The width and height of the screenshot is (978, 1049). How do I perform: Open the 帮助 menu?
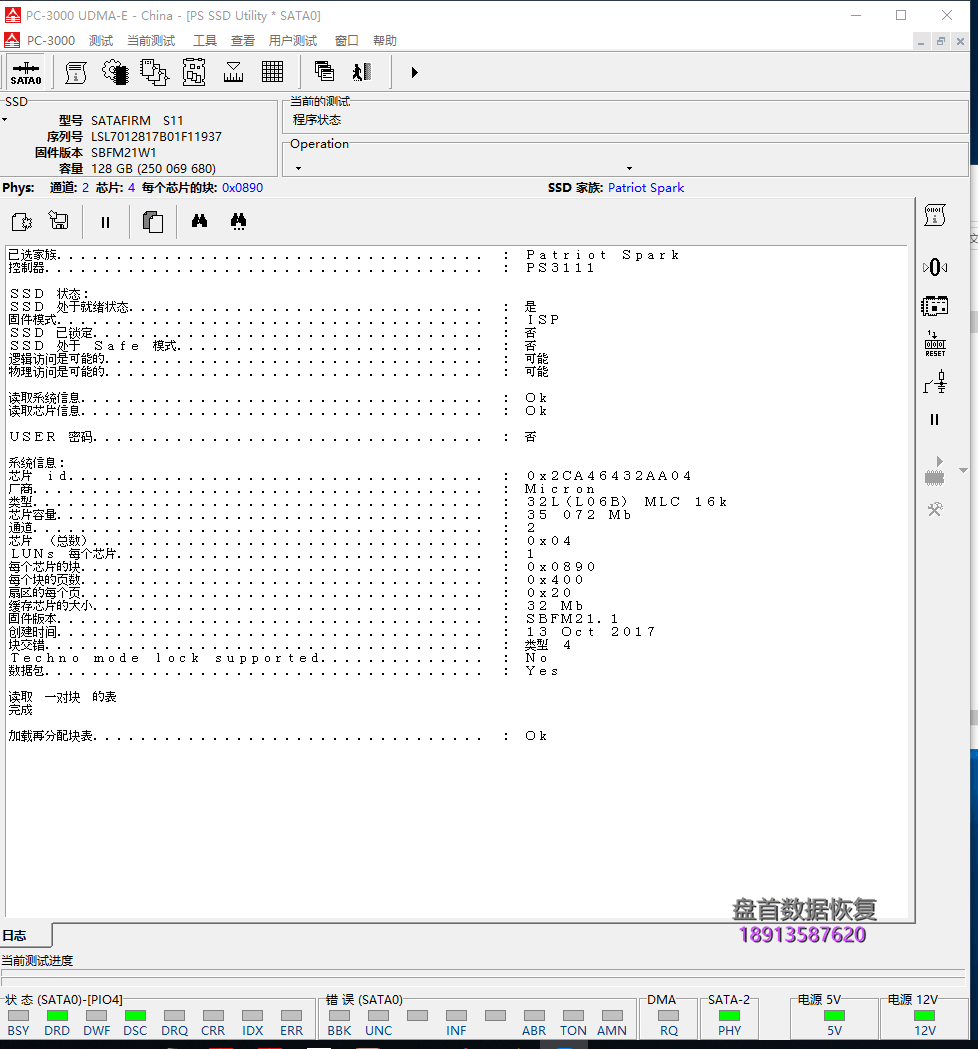[385, 41]
